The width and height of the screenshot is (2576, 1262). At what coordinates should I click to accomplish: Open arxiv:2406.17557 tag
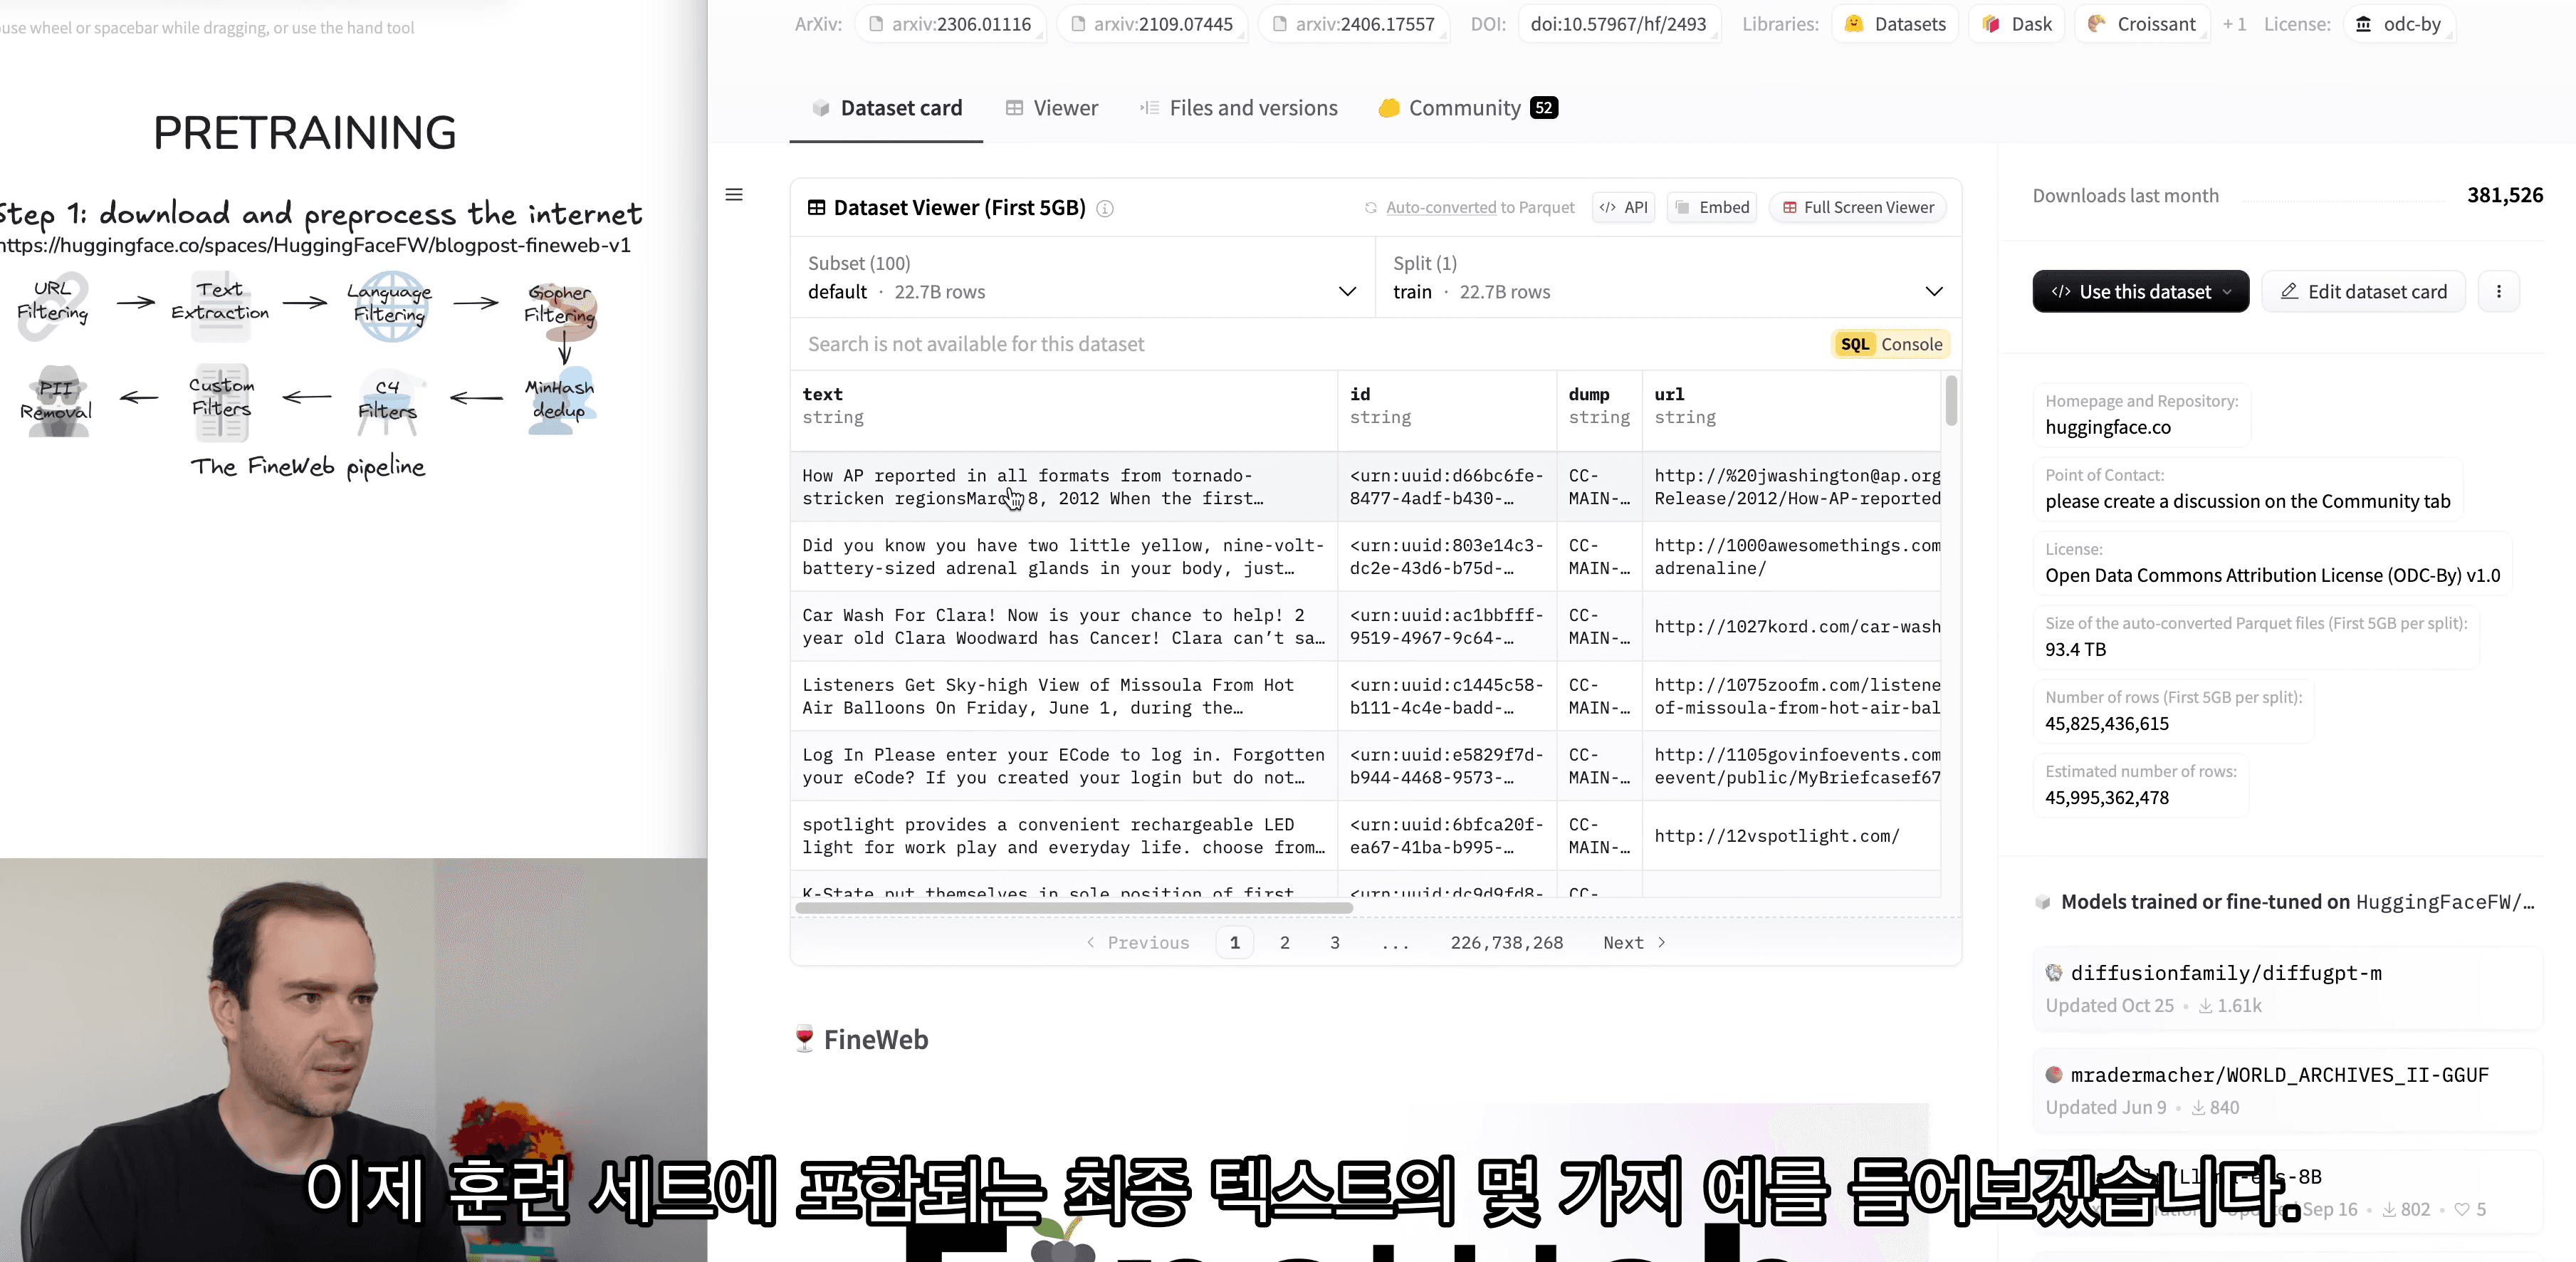point(1354,24)
